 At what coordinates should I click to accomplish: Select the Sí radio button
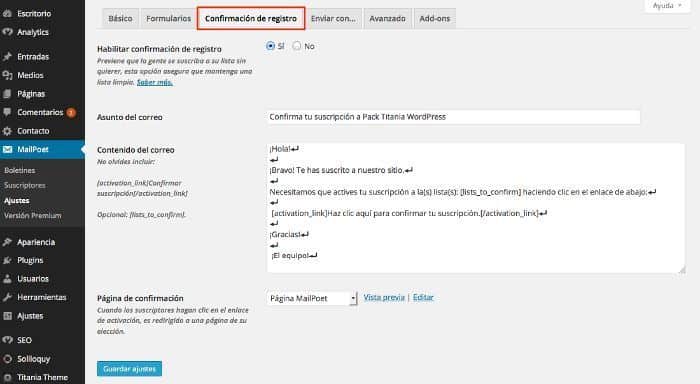pos(270,46)
